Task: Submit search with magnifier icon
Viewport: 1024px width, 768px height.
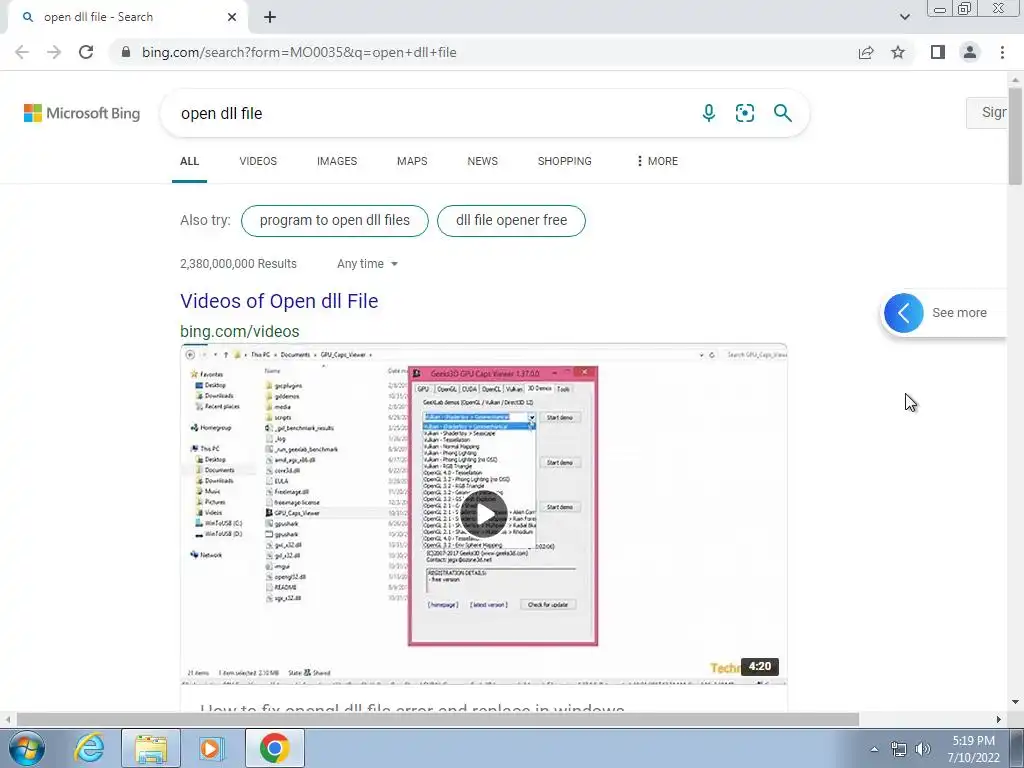Action: [x=782, y=113]
